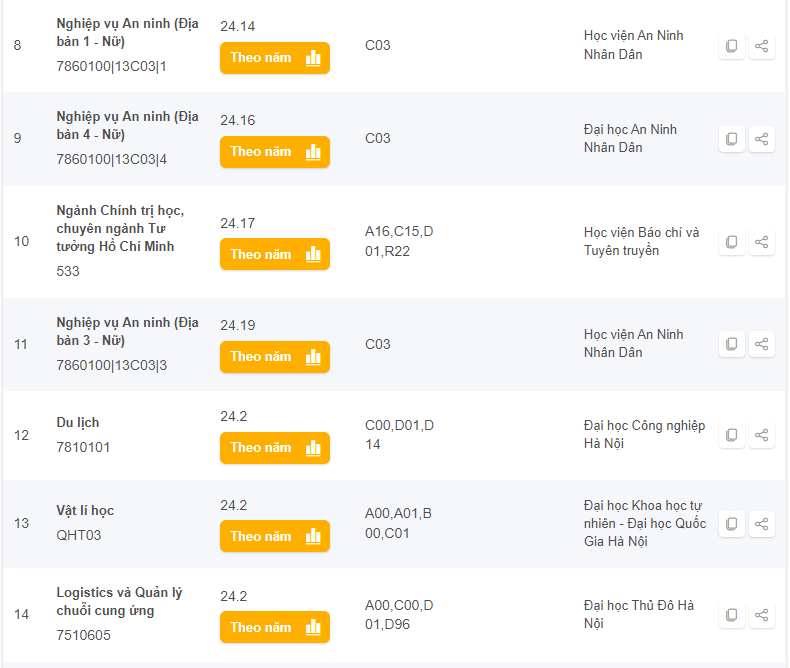
Task: Open Theo năm chart for score 24.16
Action: pyautogui.click(x=274, y=152)
